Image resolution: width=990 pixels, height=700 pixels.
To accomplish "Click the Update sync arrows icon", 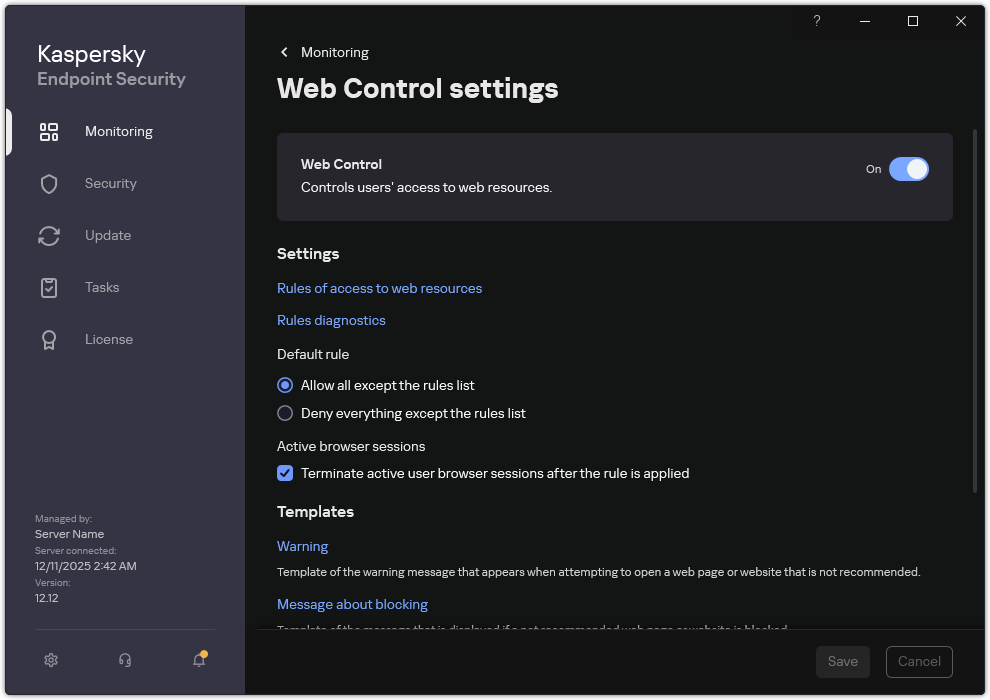I will [49, 235].
